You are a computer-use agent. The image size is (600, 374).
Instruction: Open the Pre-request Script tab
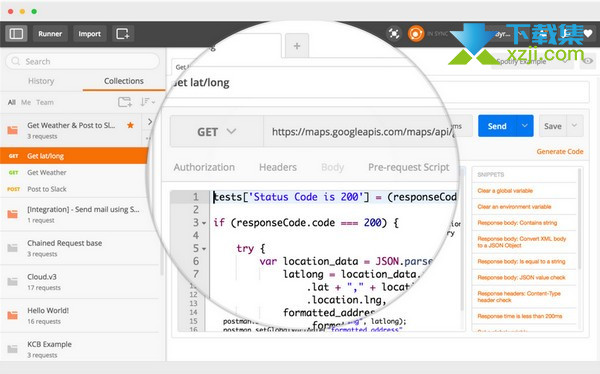(x=409, y=167)
